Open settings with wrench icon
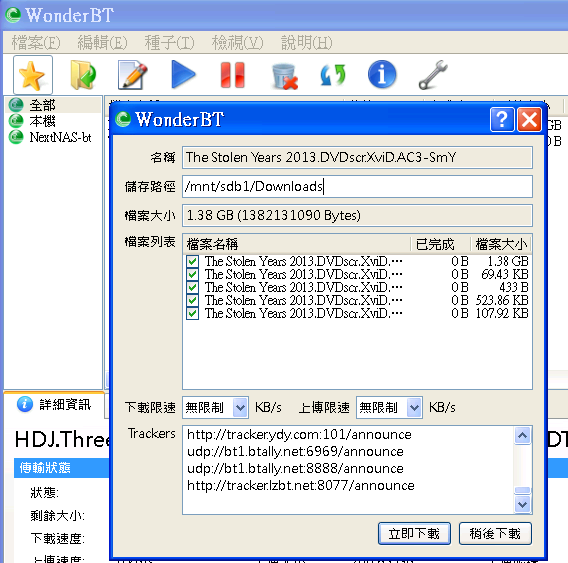 pyautogui.click(x=433, y=75)
